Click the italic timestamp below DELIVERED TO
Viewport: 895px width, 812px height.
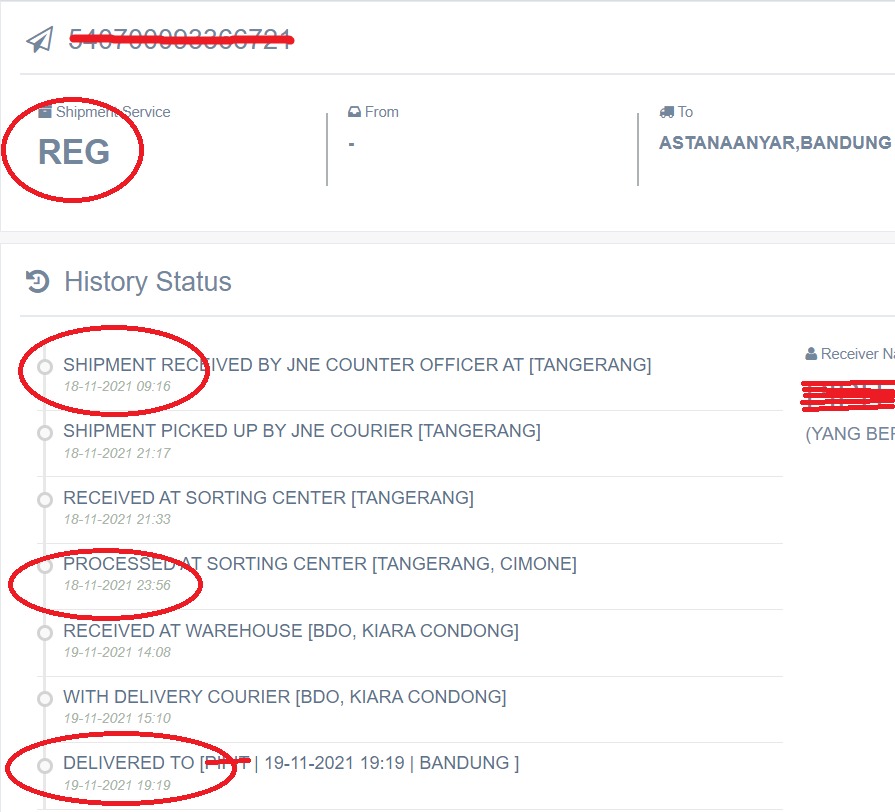[x=117, y=785]
